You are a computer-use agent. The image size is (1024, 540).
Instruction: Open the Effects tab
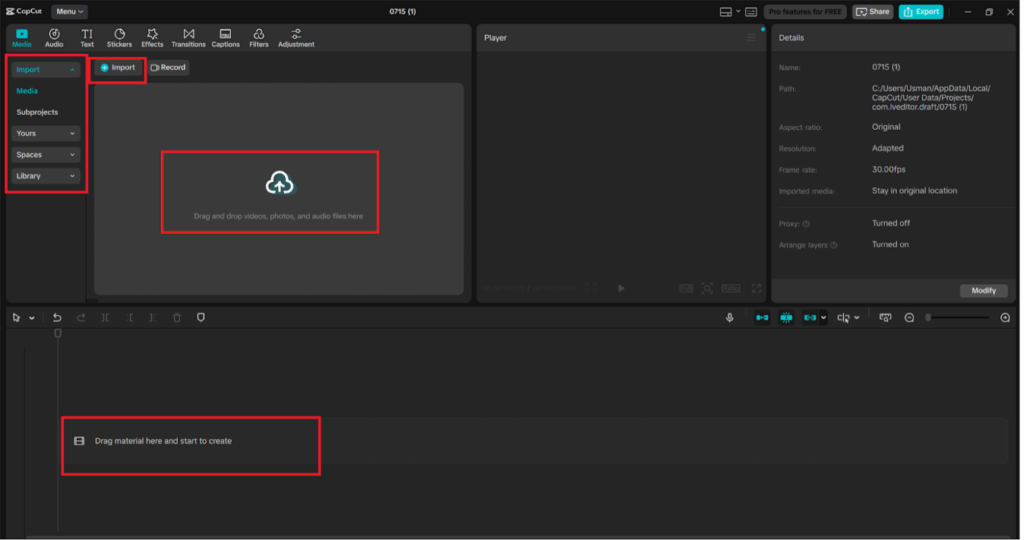pyautogui.click(x=152, y=38)
